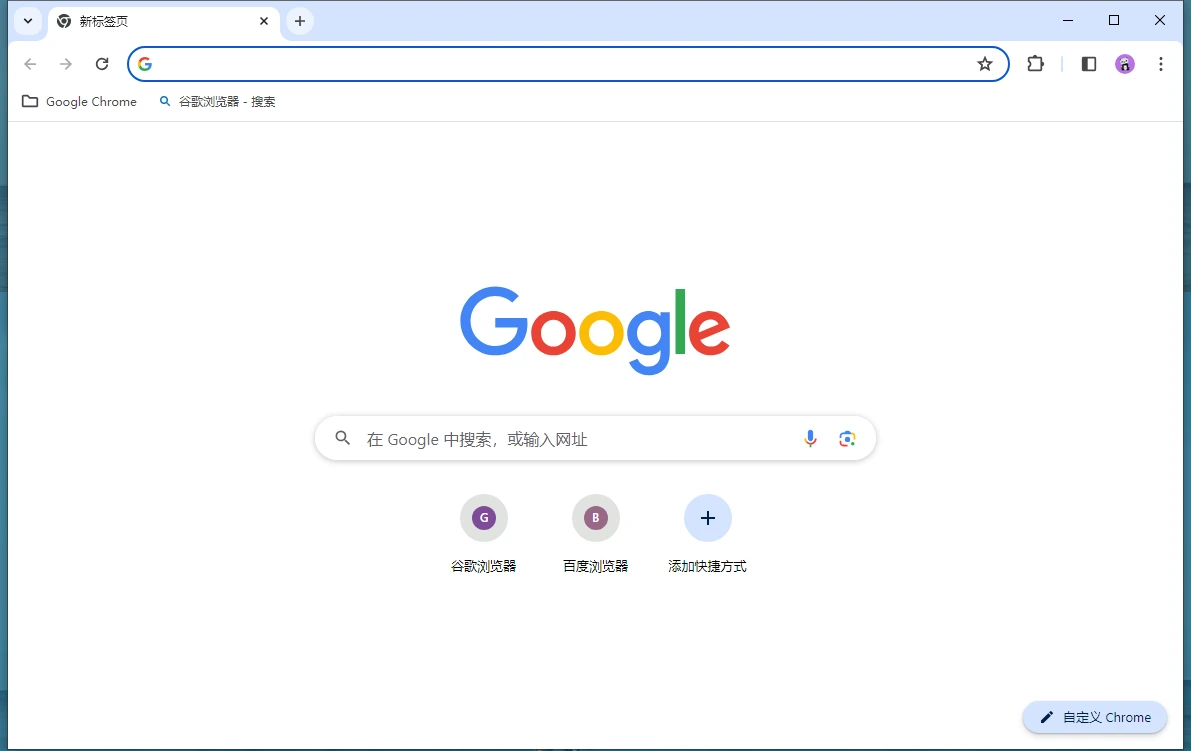This screenshot has height=751, width=1191.
Task: Select the 新标签页 tab
Action: 163,21
